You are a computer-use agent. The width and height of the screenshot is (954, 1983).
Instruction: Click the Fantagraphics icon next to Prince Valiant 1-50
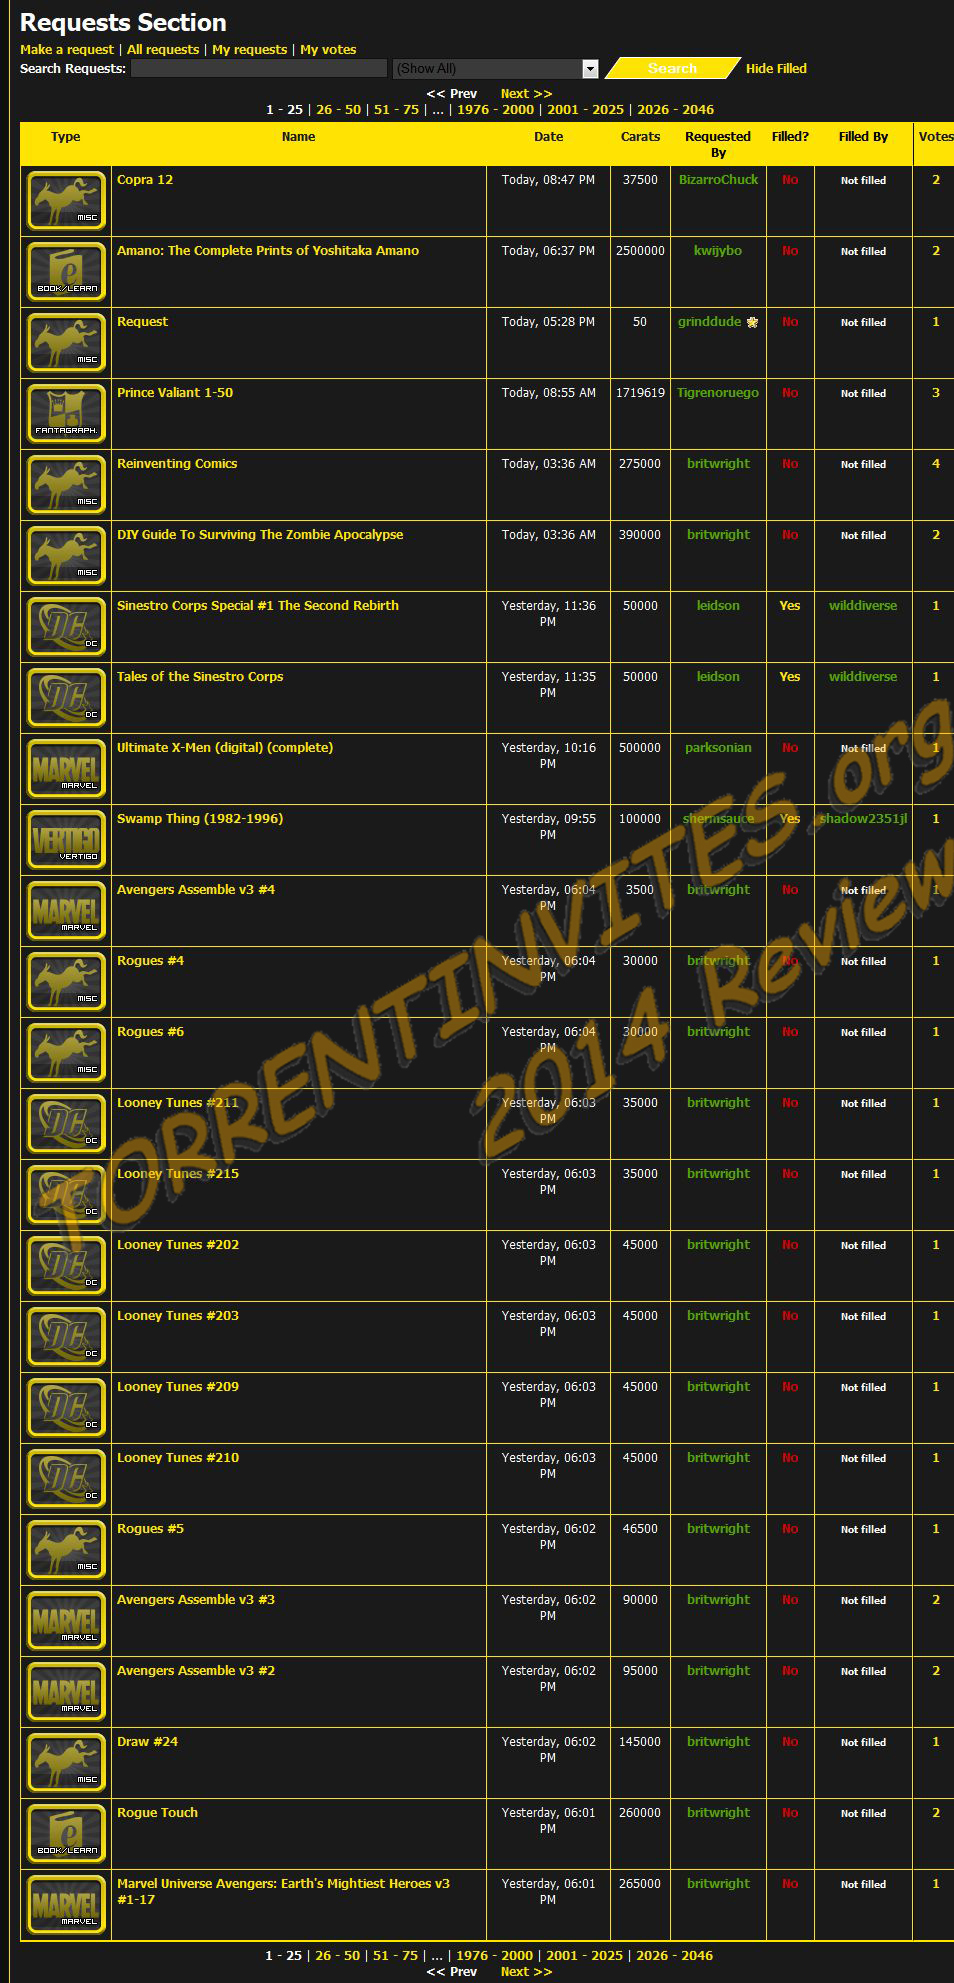click(x=66, y=414)
